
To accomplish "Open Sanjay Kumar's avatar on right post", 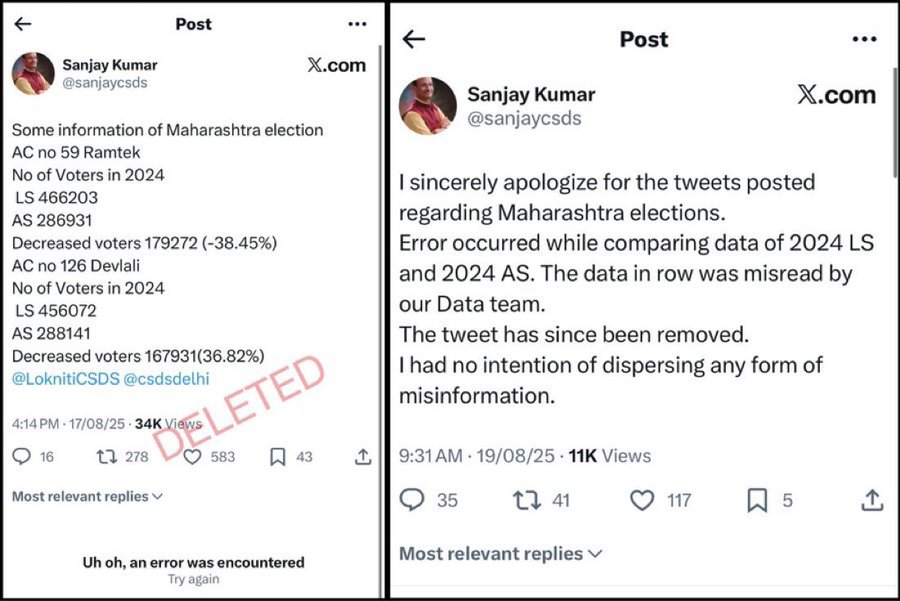I will tap(428, 106).
